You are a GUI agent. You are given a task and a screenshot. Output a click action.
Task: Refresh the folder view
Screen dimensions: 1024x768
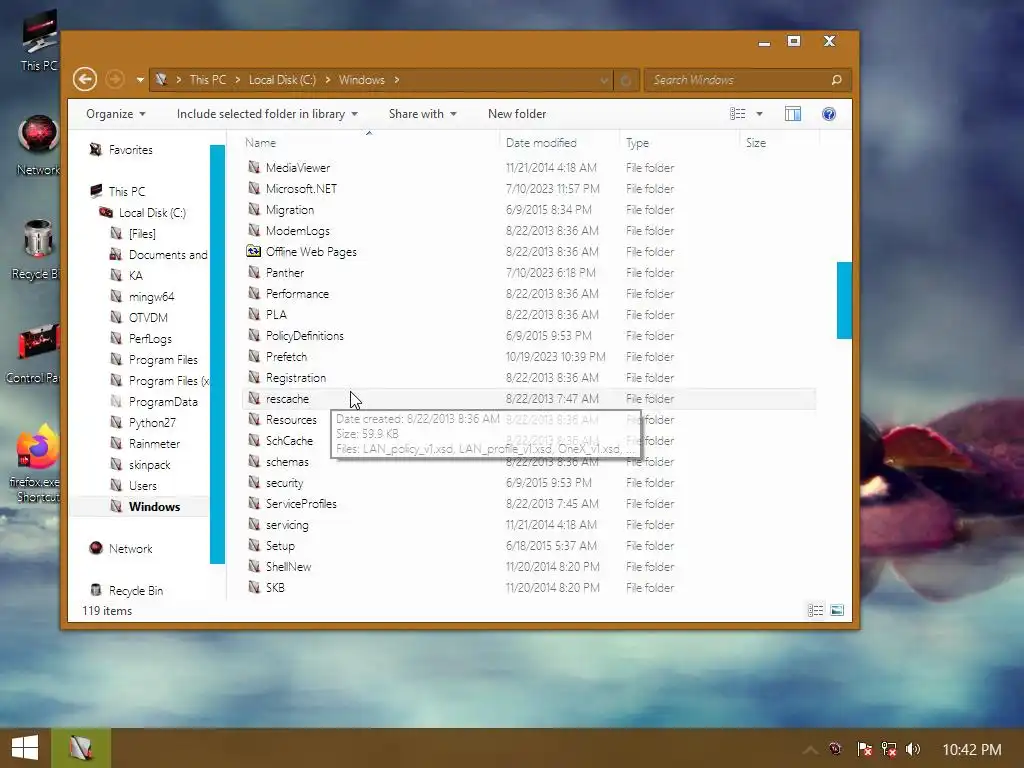(626, 80)
